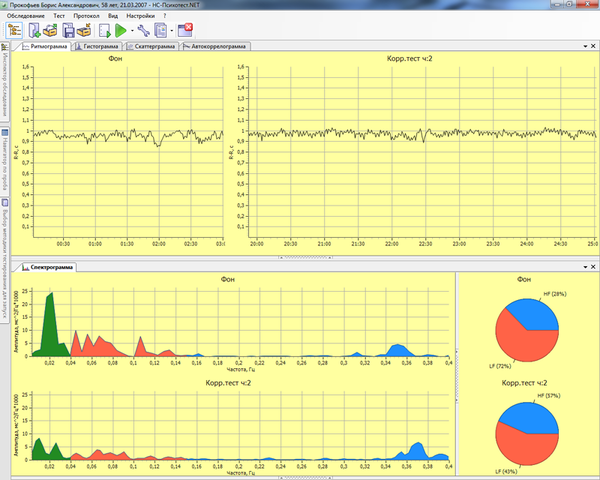The height and width of the screenshot is (480, 600).
Task: Expand the dropdown arrow beside the play button
Action: coord(132,31)
